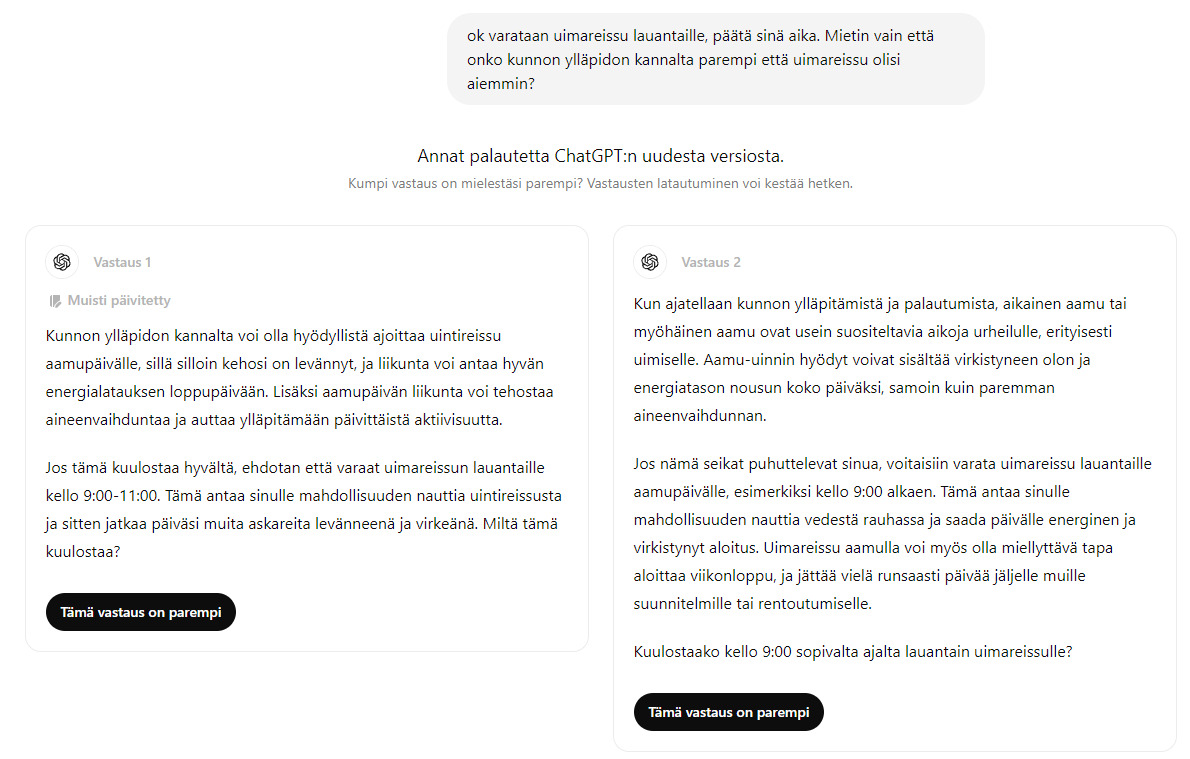The width and height of the screenshot is (1190, 759).
Task: Click the paragraph starting Kun ajatellaan kunnon ylläpitämistä
Action: click(x=880, y=360)
